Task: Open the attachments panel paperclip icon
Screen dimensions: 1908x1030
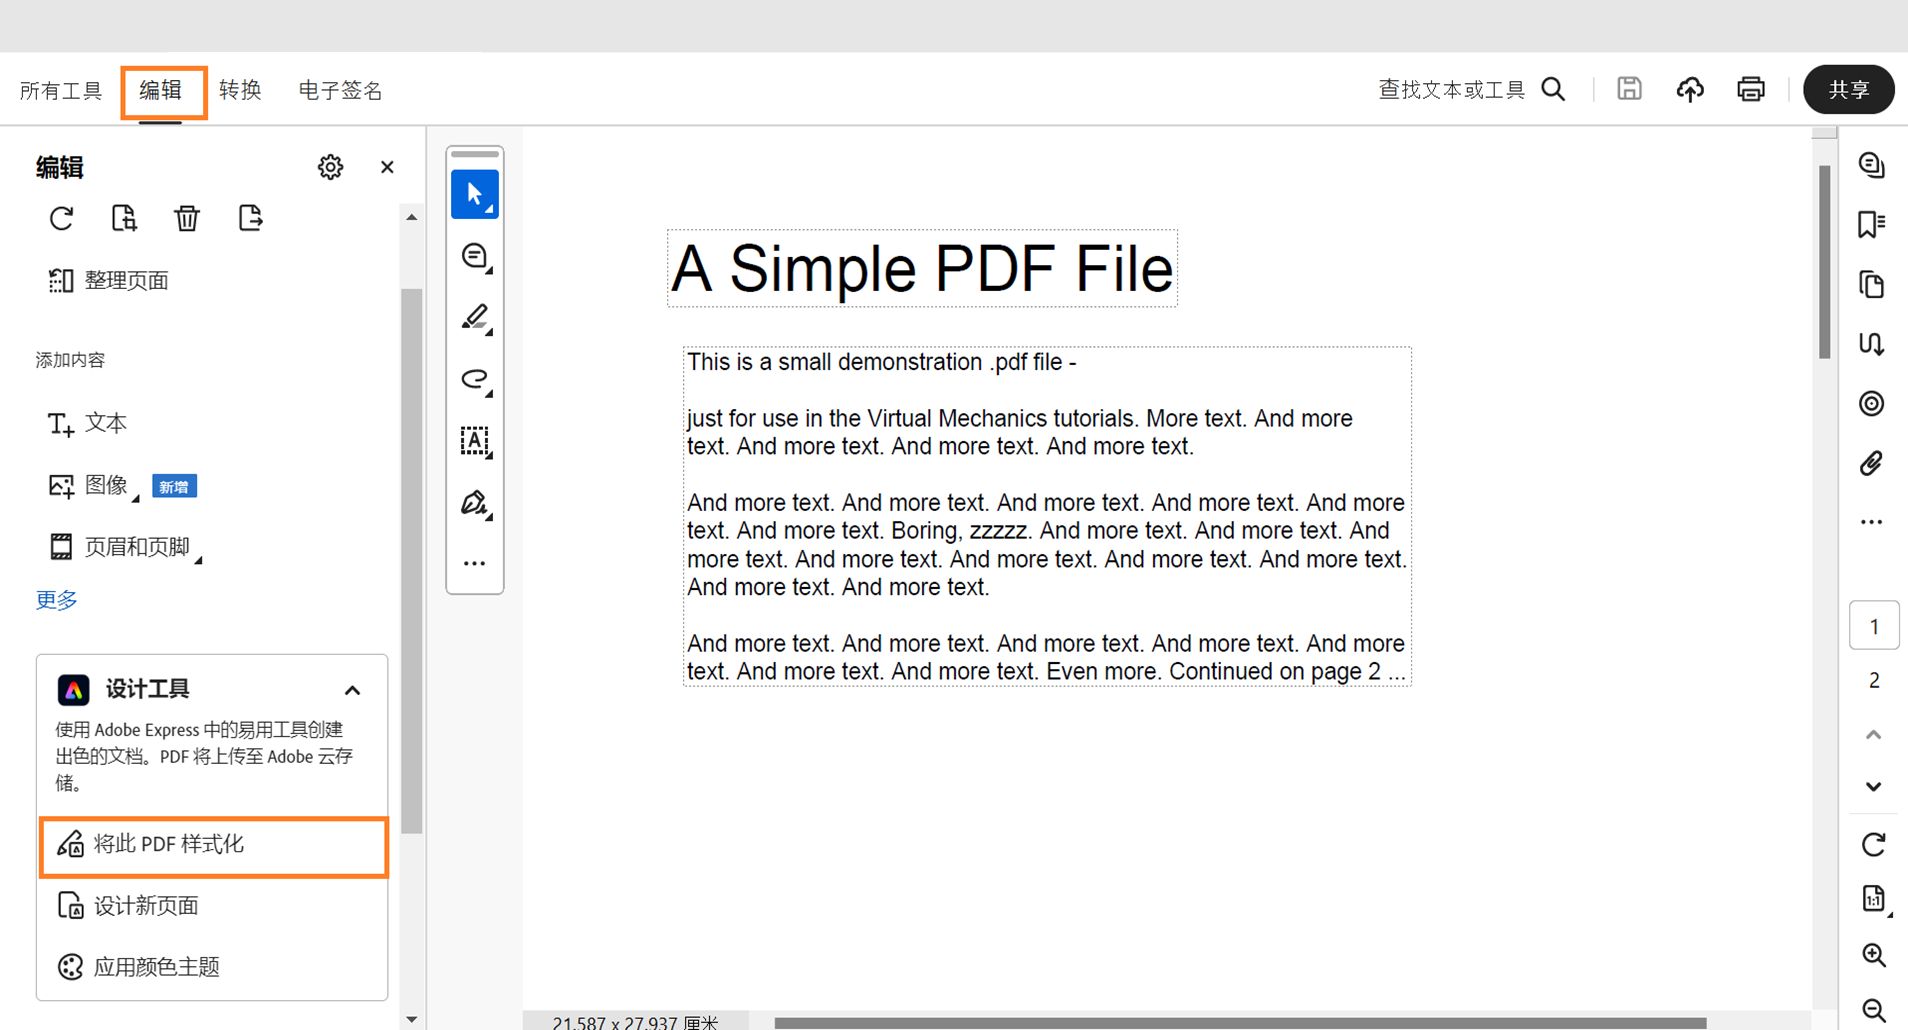Action: pos(1871,463)
